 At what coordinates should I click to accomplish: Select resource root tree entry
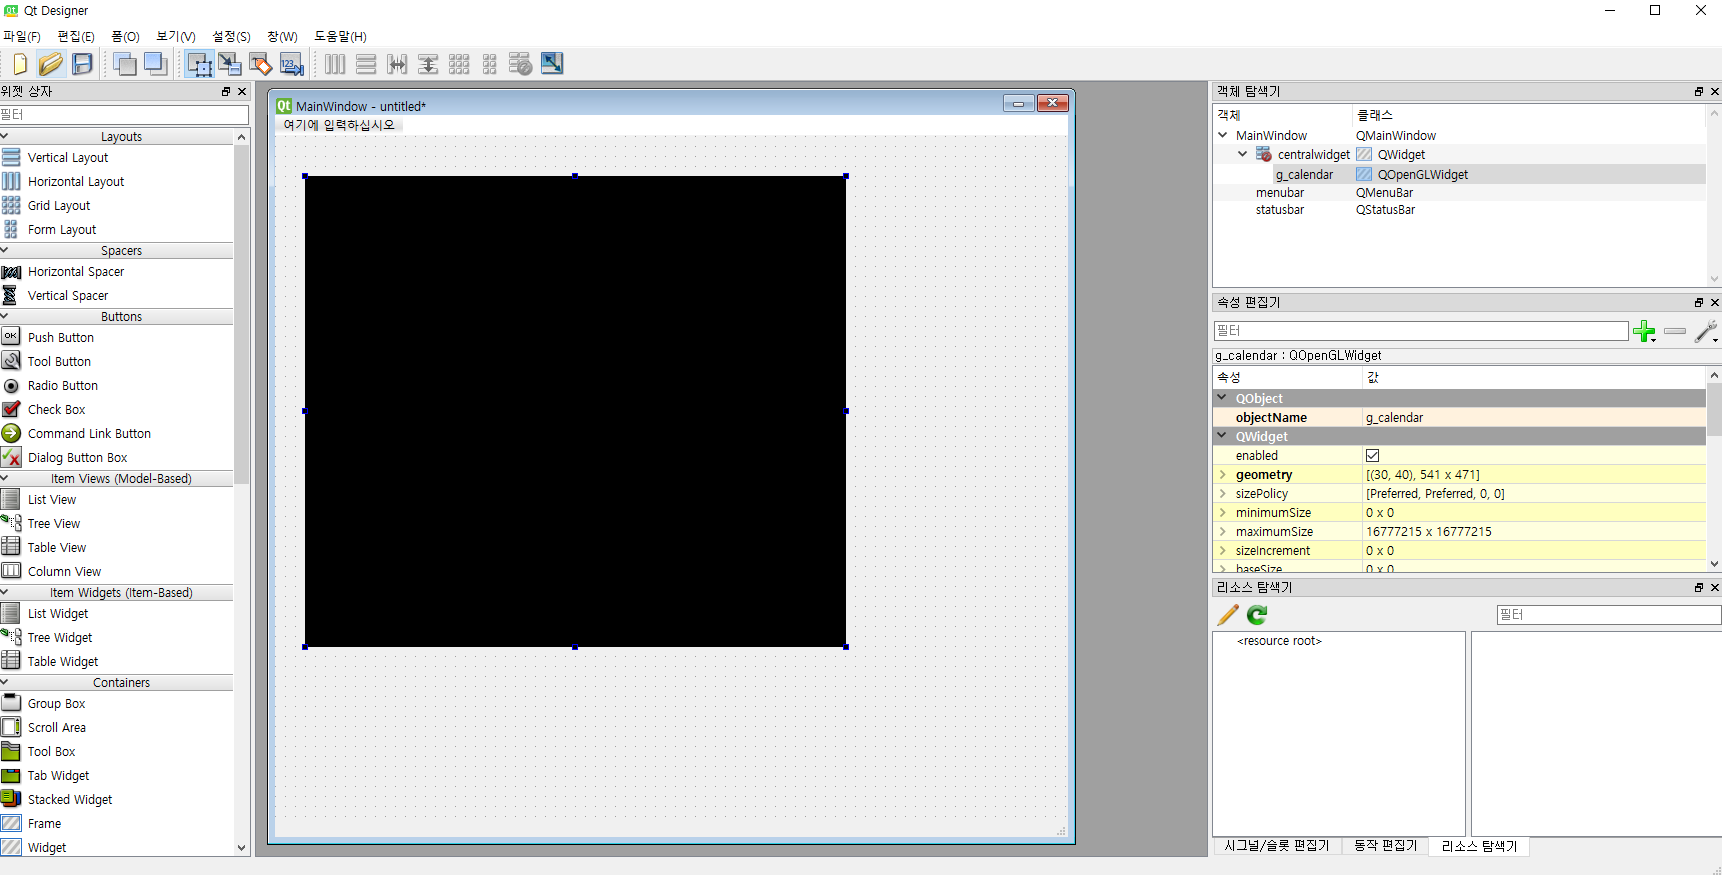pos(1279,641)
